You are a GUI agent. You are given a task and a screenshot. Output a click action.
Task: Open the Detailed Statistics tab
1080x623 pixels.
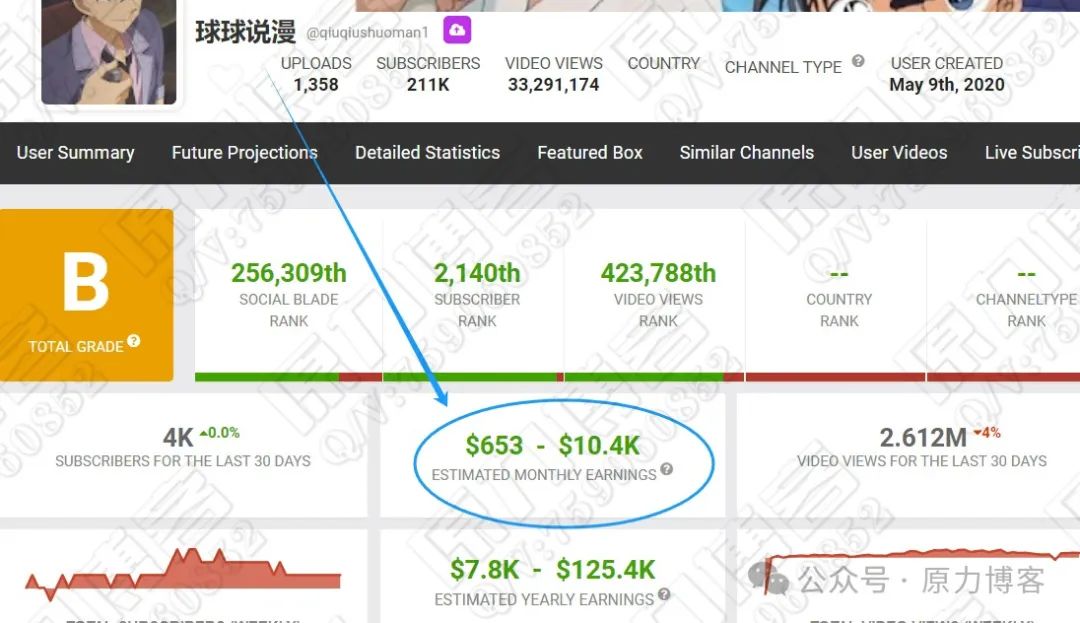point(427,152)
